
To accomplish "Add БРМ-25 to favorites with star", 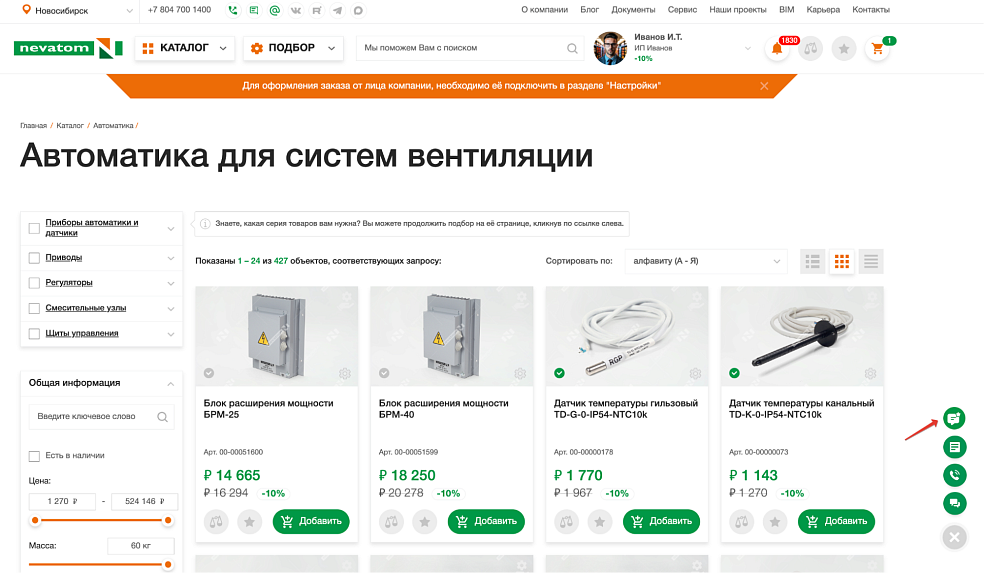I will tap(250, 521).
